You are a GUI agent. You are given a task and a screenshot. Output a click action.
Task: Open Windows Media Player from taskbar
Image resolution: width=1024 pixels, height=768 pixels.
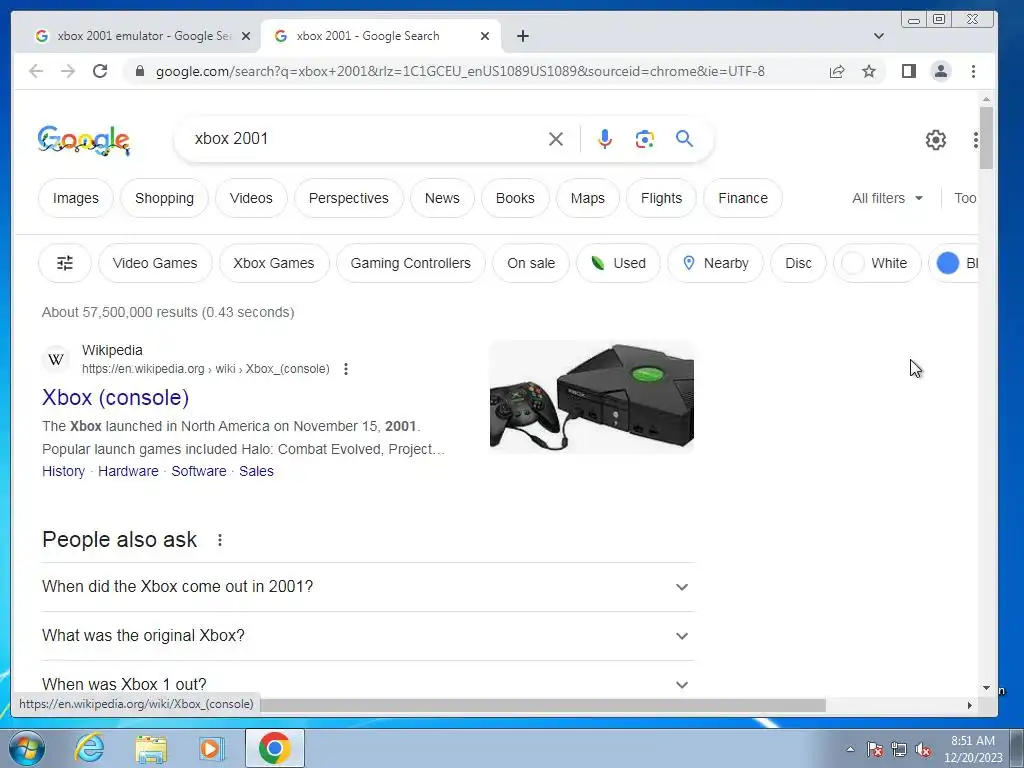pyautogui.click(x=211, y=748)
